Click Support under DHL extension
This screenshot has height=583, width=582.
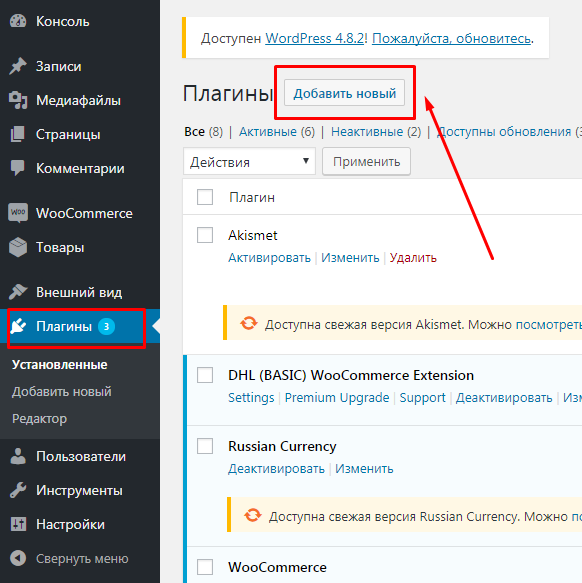click(x=422, y=397)
